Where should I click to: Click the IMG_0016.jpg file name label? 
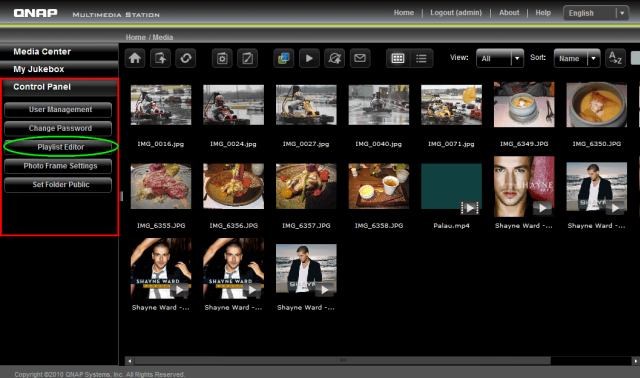pos(161,144)
